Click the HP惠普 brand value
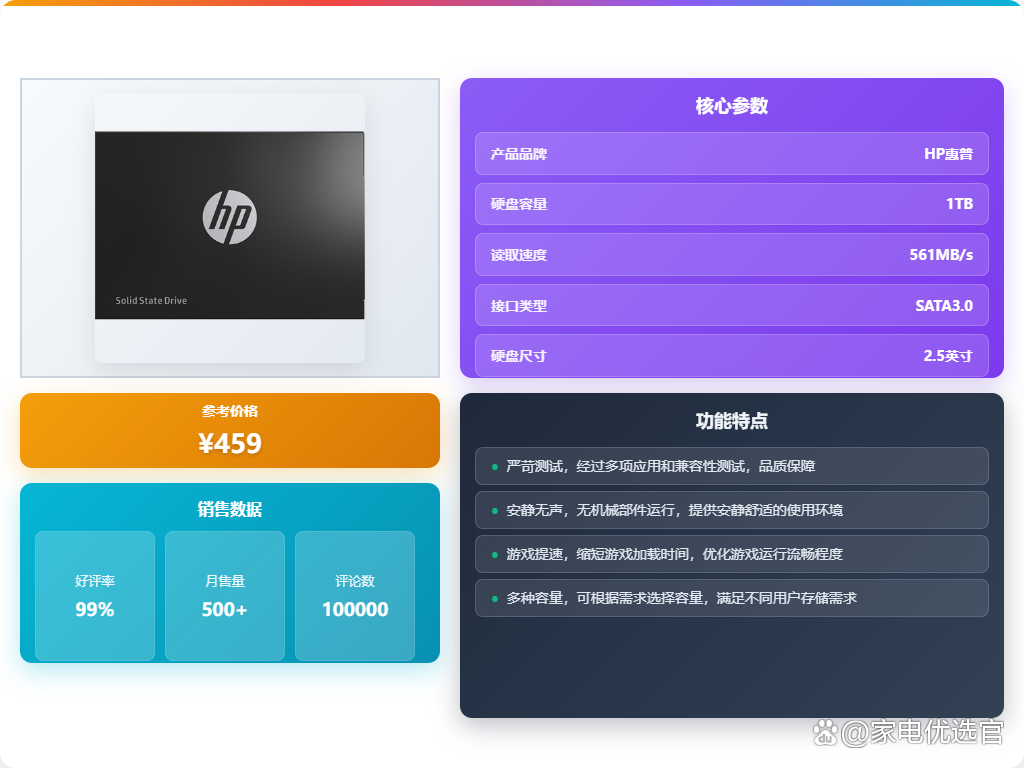1024x768 pixels. click(x=948, y=154)
